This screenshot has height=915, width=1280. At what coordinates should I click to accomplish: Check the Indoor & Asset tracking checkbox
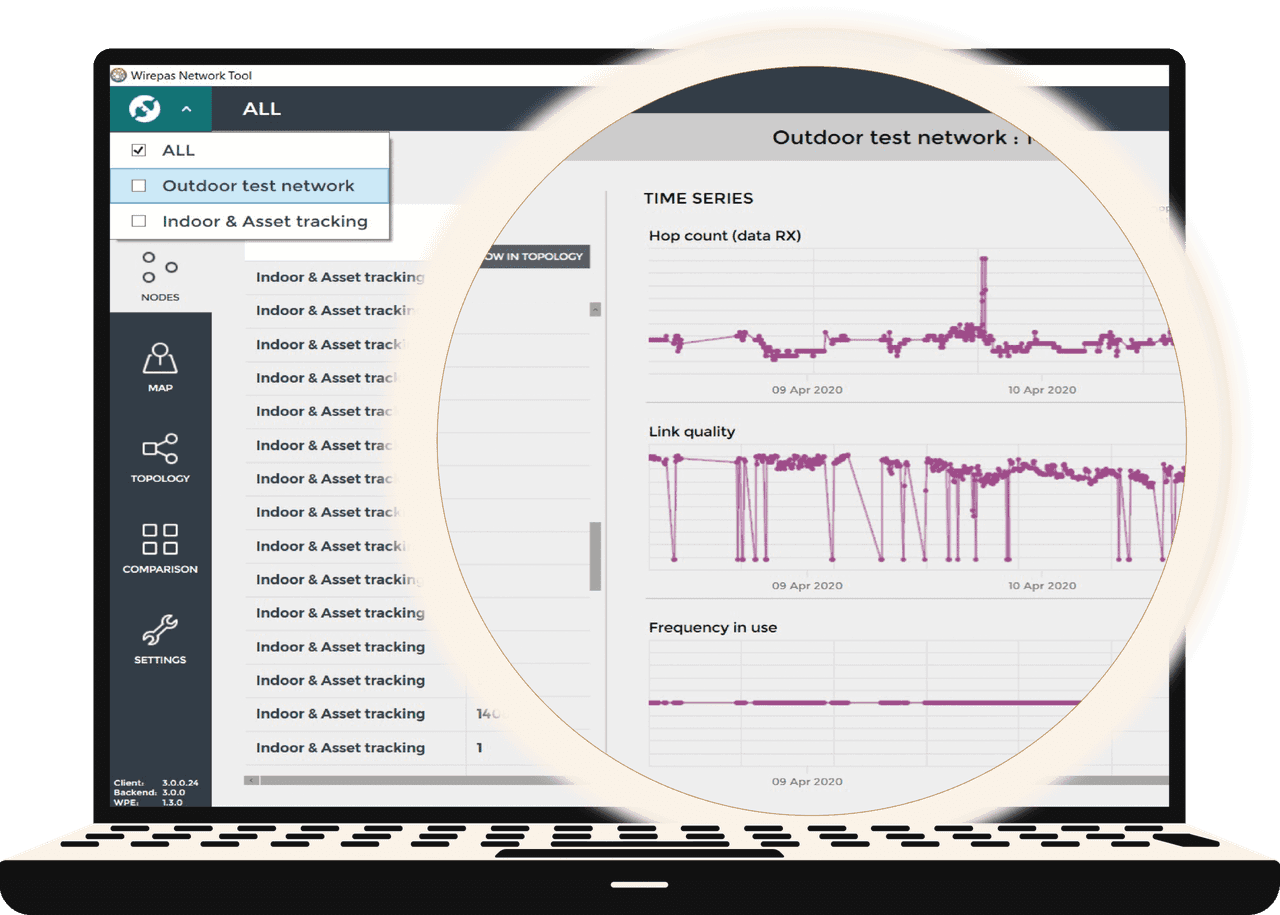(138, 221)
